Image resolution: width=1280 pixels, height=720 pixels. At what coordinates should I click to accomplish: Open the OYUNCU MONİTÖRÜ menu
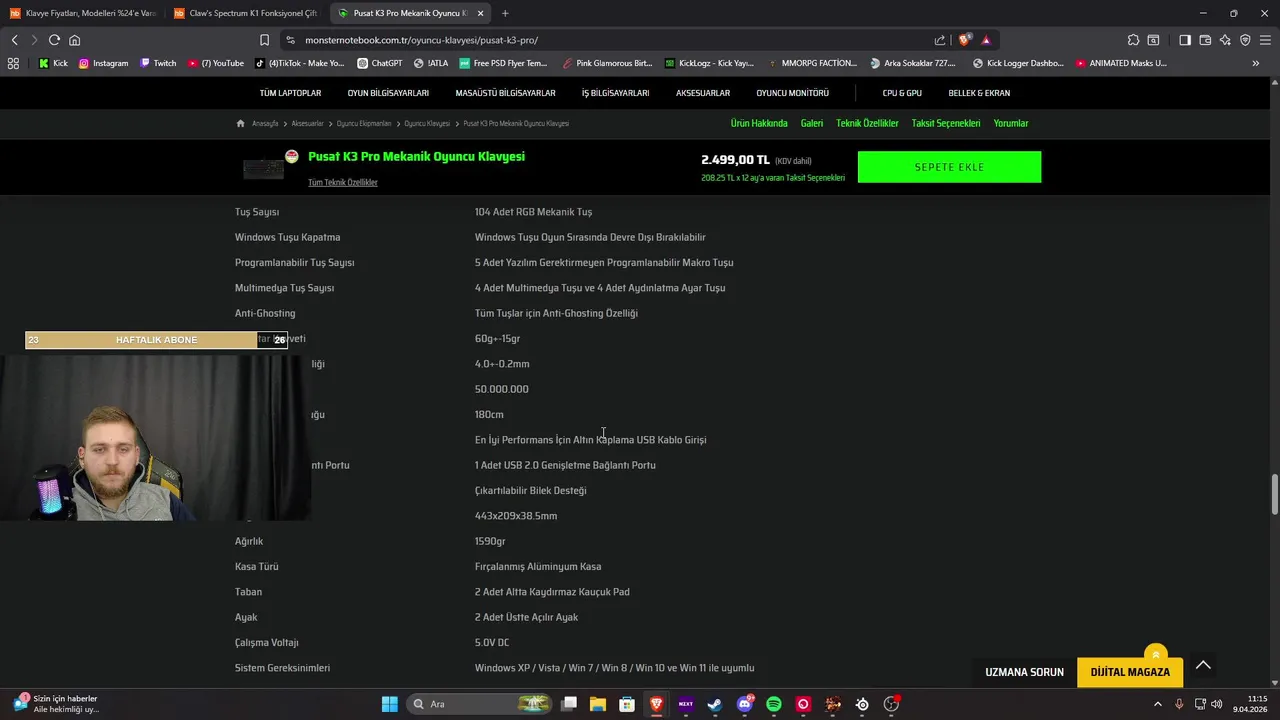pyautogui.click(x=792, y=93)
